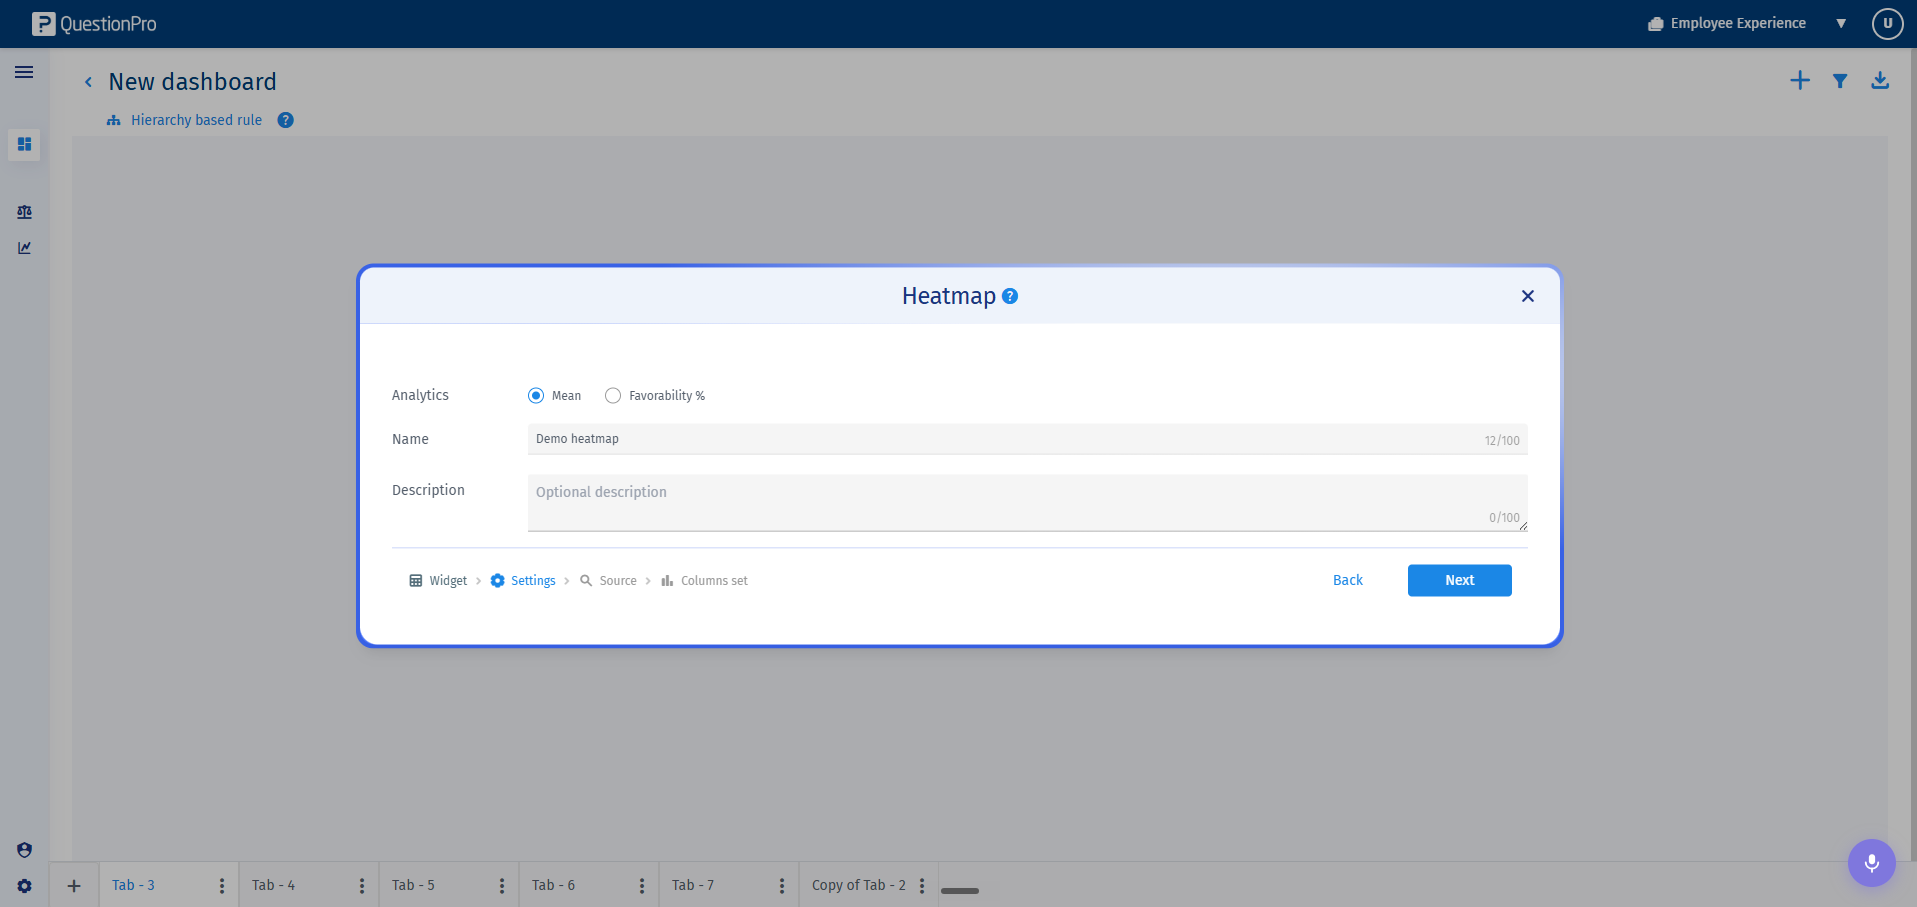Go to Source step in breadcrumb
Viewport: 1917px width, 907px height.
point(608,581)
